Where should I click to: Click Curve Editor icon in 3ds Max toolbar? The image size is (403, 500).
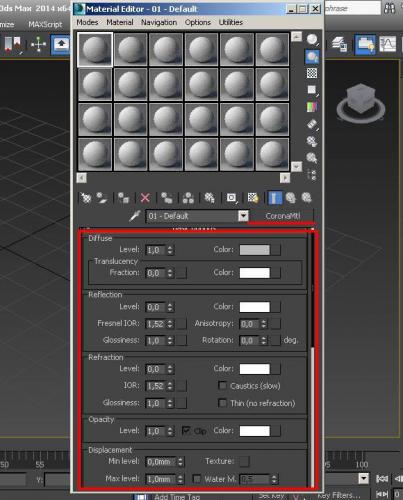(388, 44)
